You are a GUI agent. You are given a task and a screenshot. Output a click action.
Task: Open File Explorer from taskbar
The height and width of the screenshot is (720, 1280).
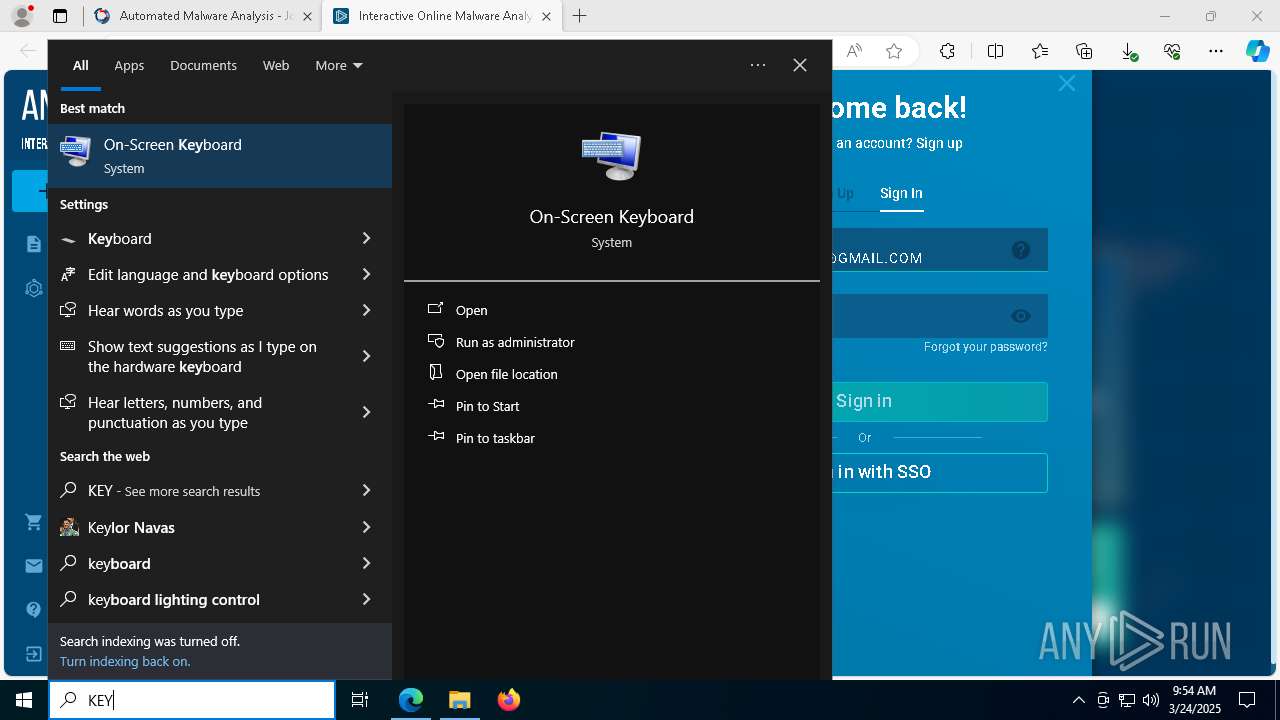click(x=459, y=700)
